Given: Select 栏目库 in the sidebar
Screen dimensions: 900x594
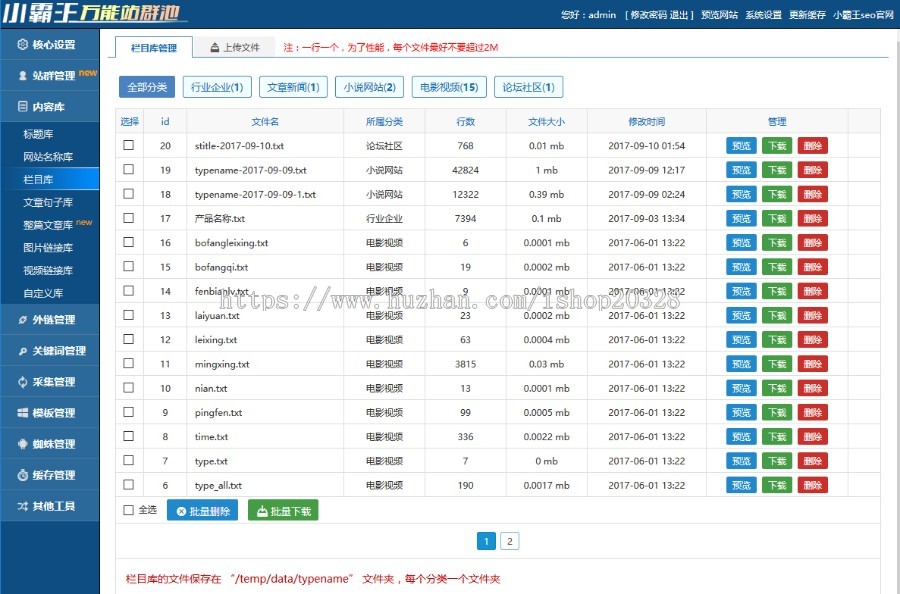Looking at the screenshot, I should (49, 179).
